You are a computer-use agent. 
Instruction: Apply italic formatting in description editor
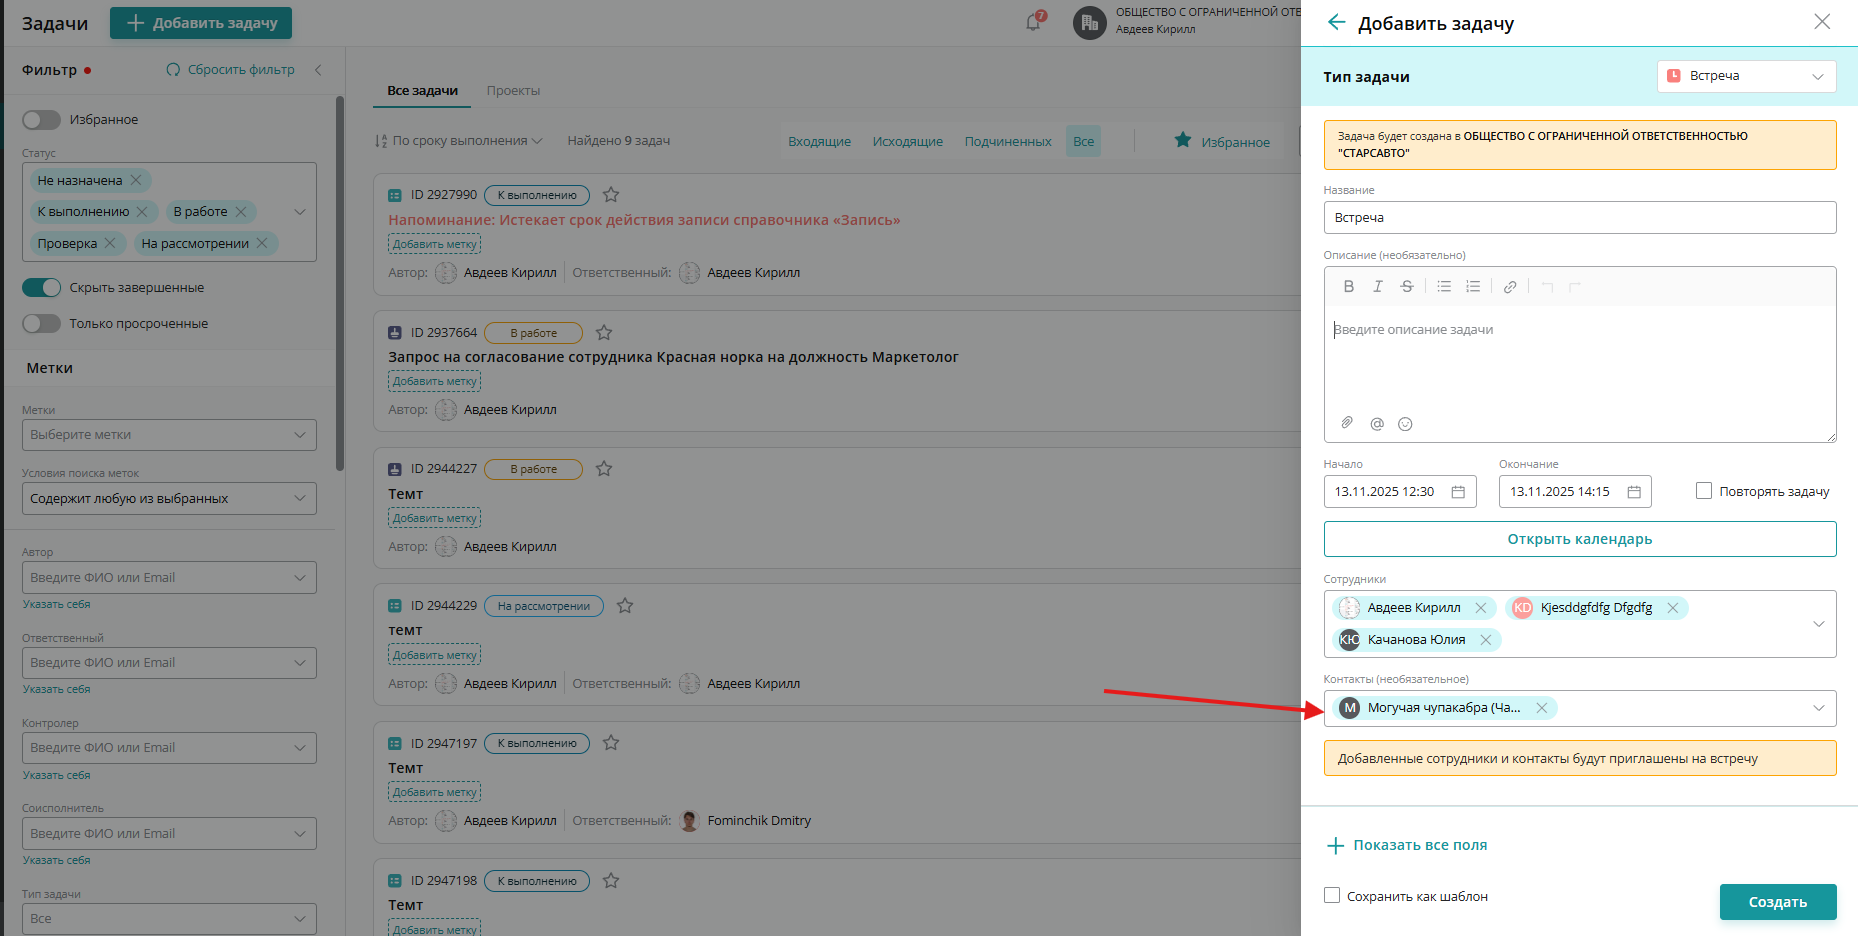point(1378,286)
